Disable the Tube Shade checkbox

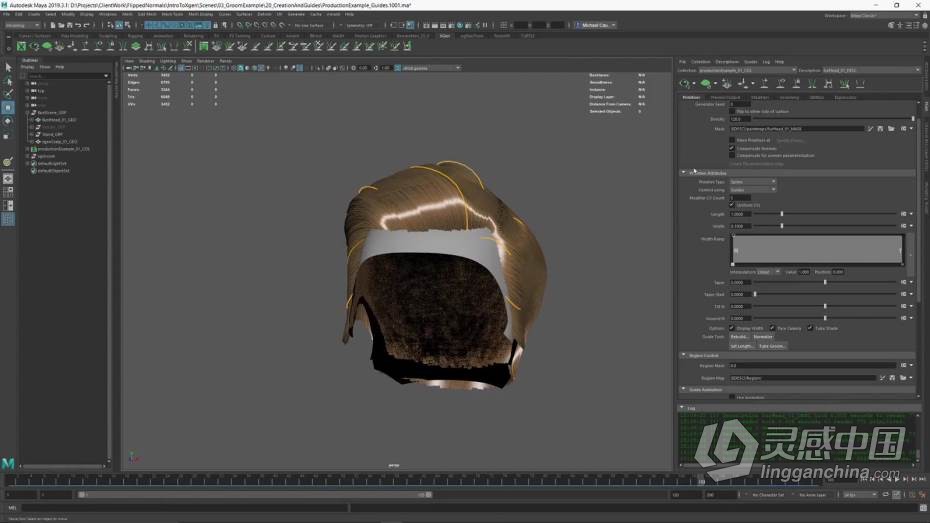pos(812,328)
